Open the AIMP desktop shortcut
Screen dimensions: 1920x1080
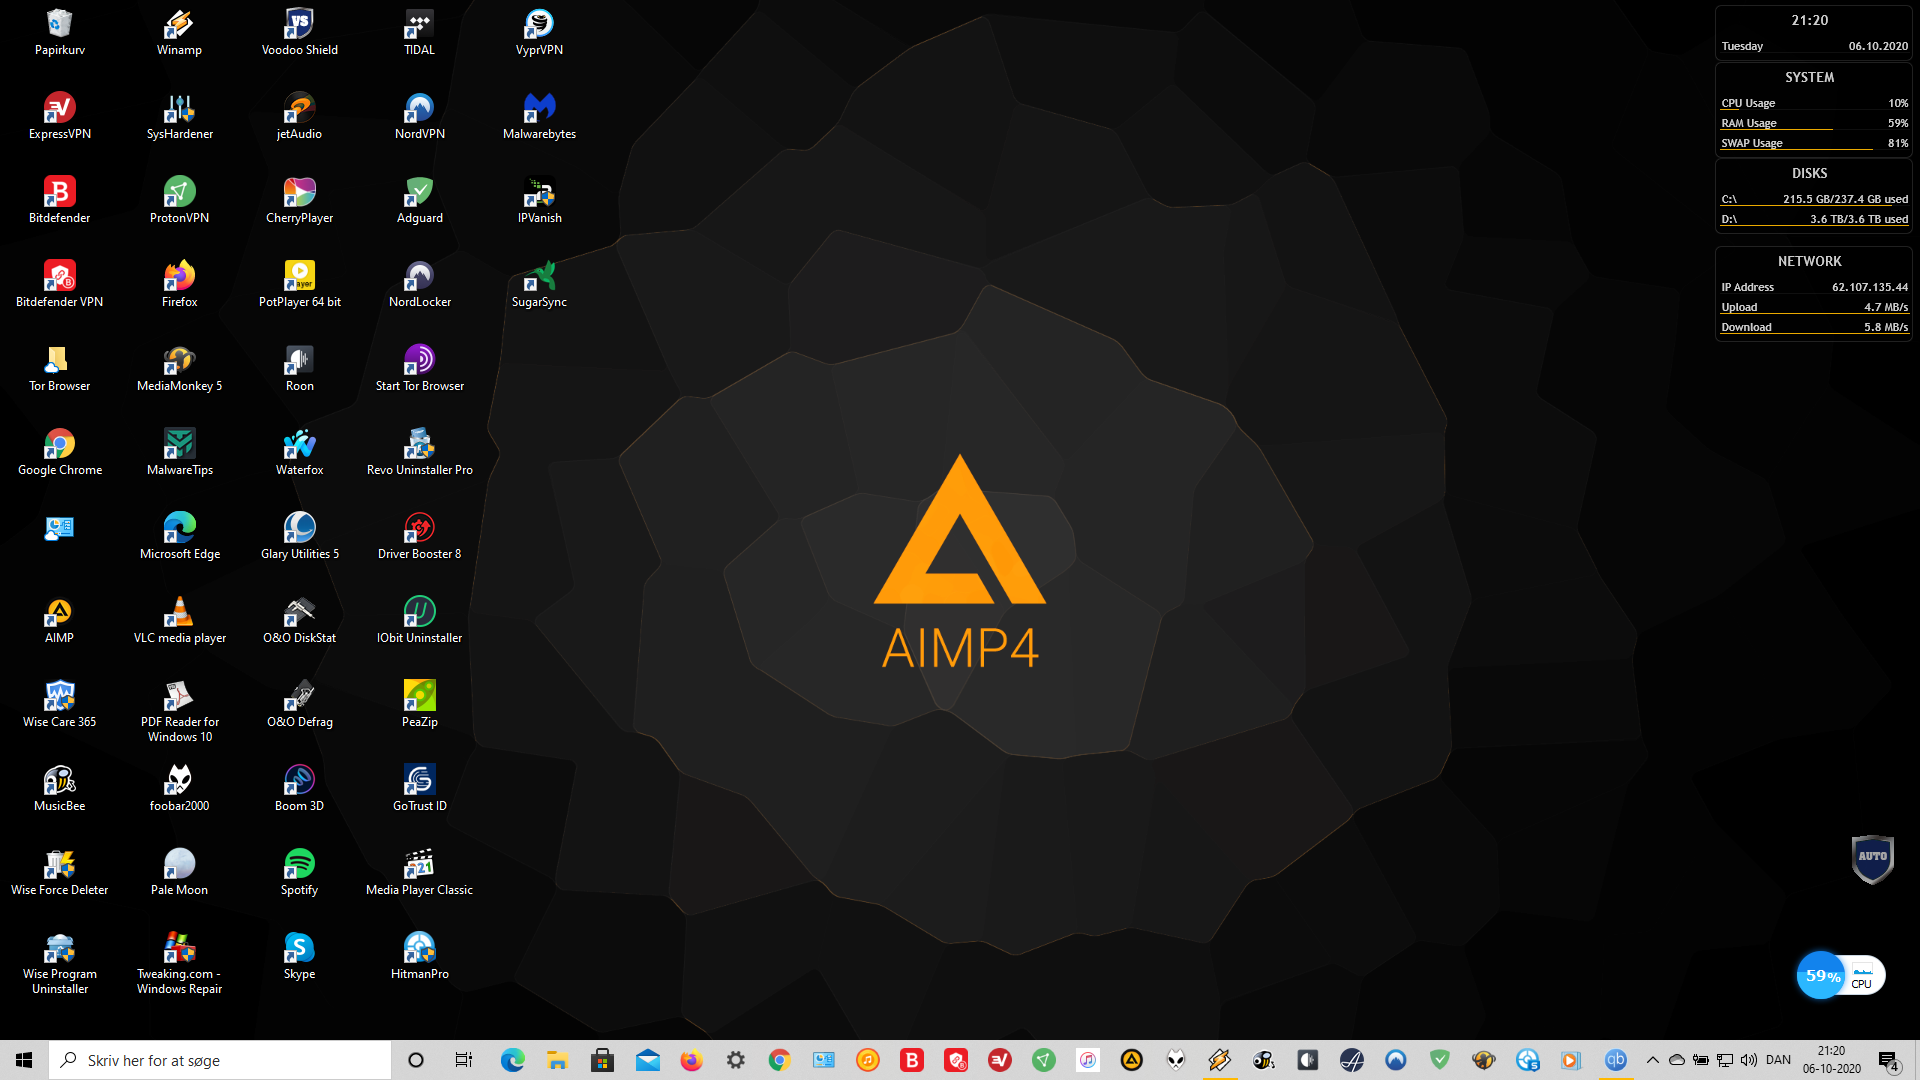point(59,612)
